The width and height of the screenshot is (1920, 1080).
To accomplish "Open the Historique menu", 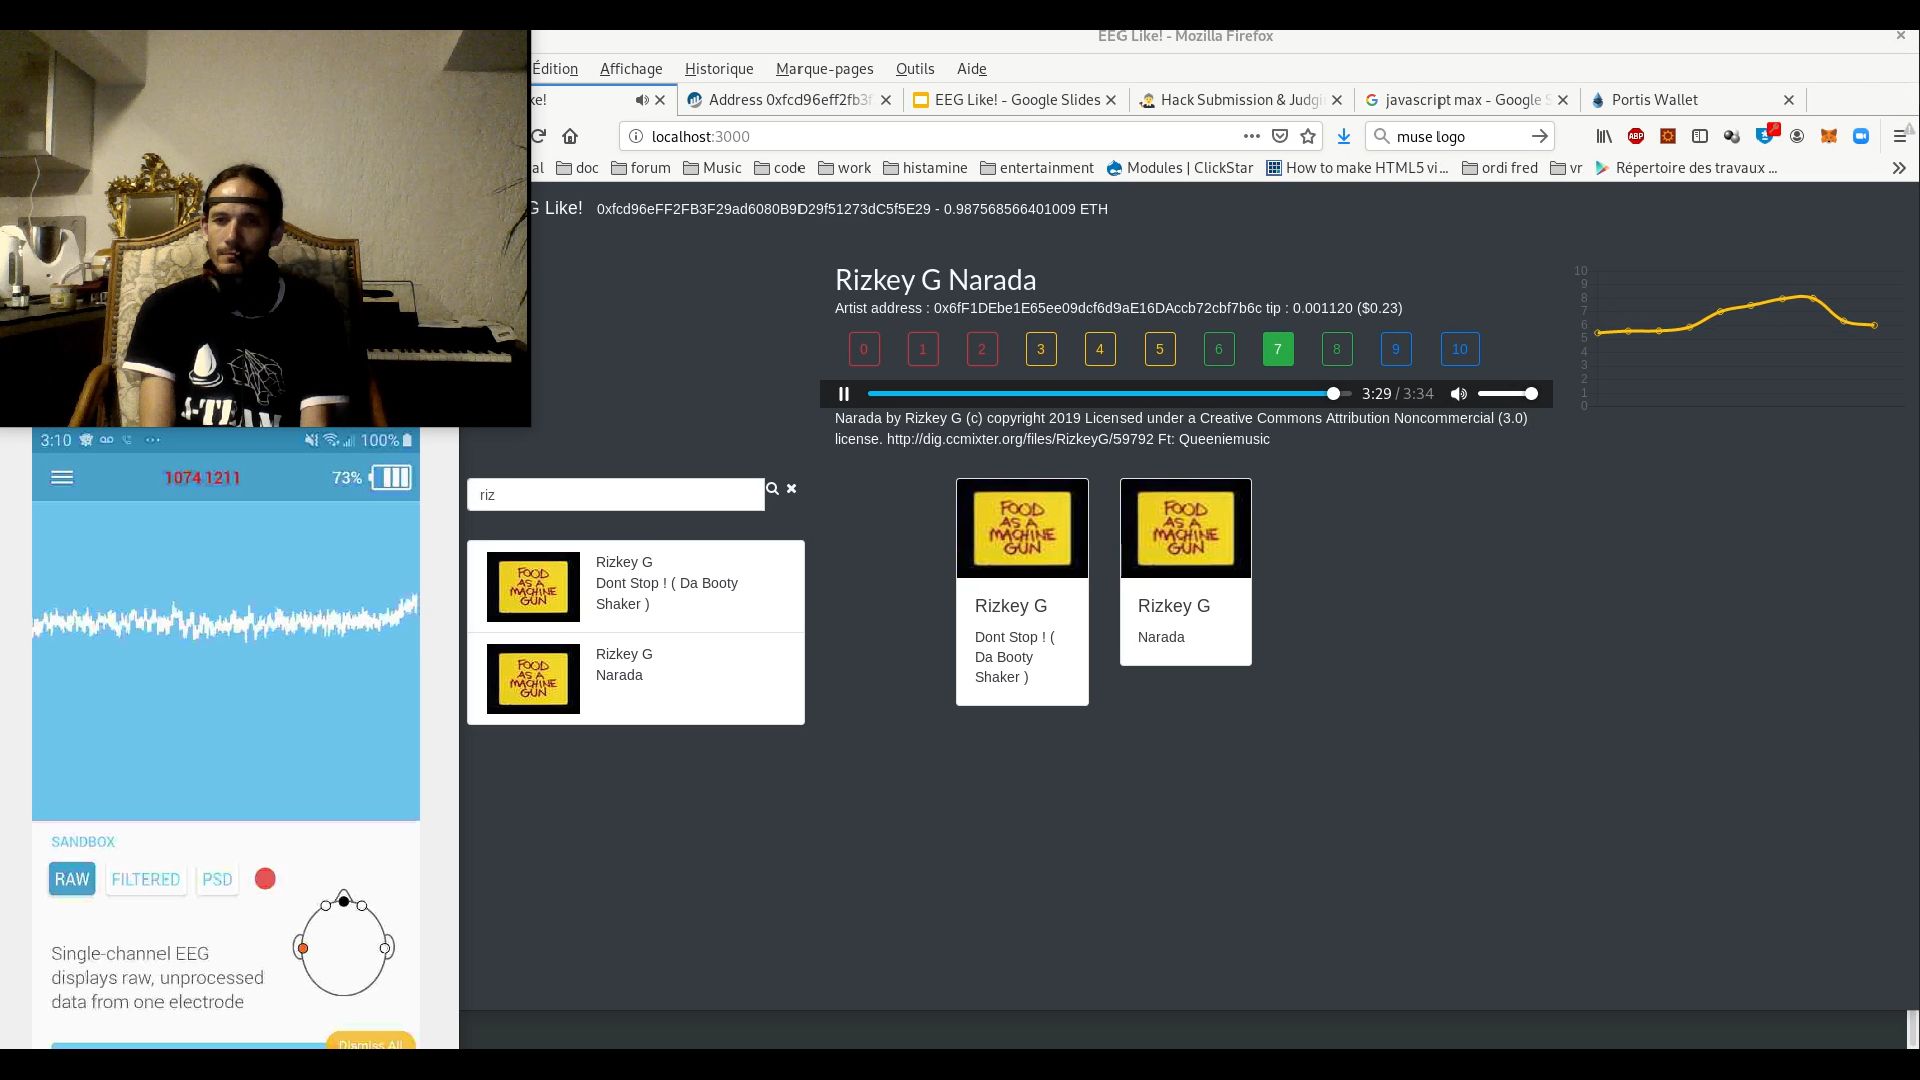I will click(x=719, y=69).
